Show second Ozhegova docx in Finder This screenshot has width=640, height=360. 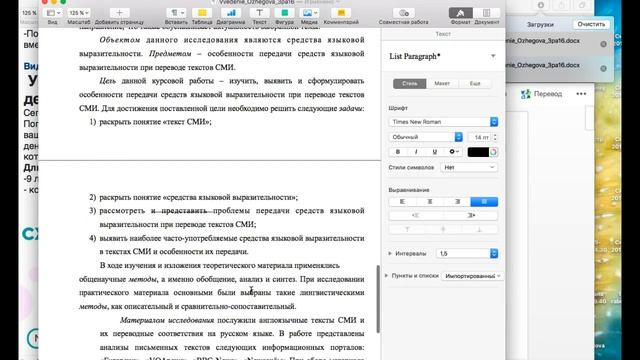pos(603,69)
